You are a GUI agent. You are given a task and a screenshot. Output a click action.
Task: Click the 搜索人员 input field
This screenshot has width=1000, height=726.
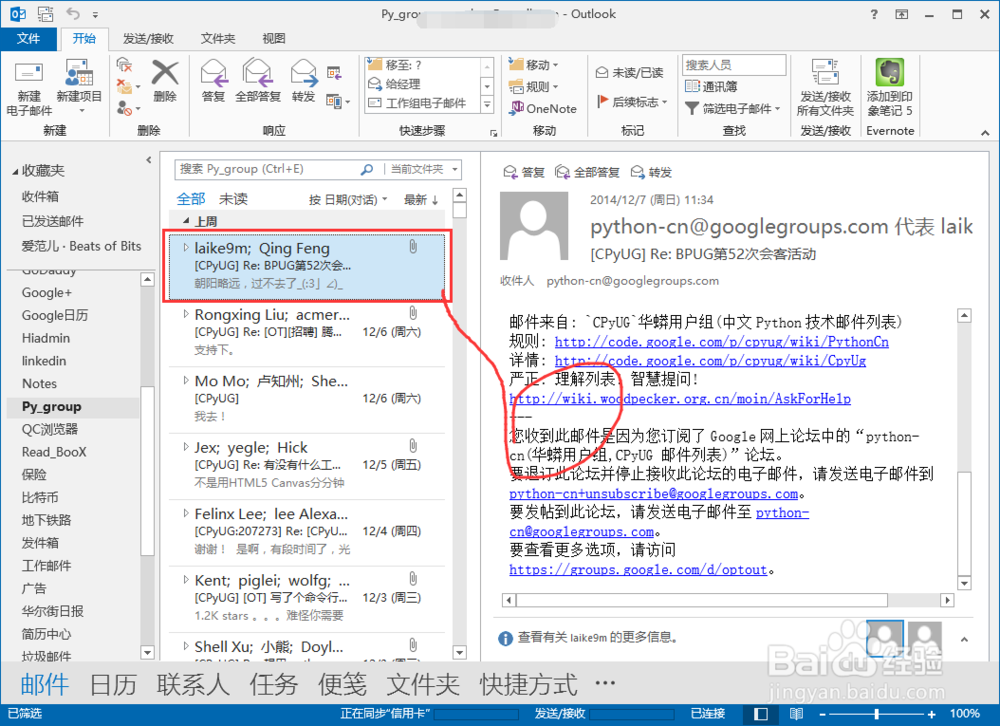tap(734, 65)
